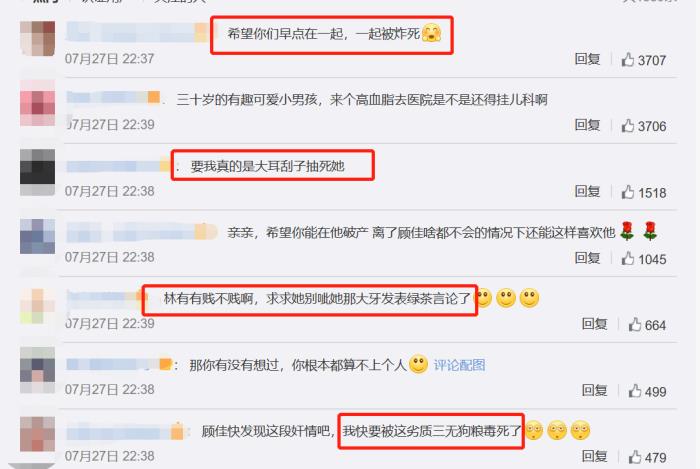Image resolution: width=700 pixels, height=469 pixels.
Task: Open the pink avatar of second commenter
Action: [38, 103]
